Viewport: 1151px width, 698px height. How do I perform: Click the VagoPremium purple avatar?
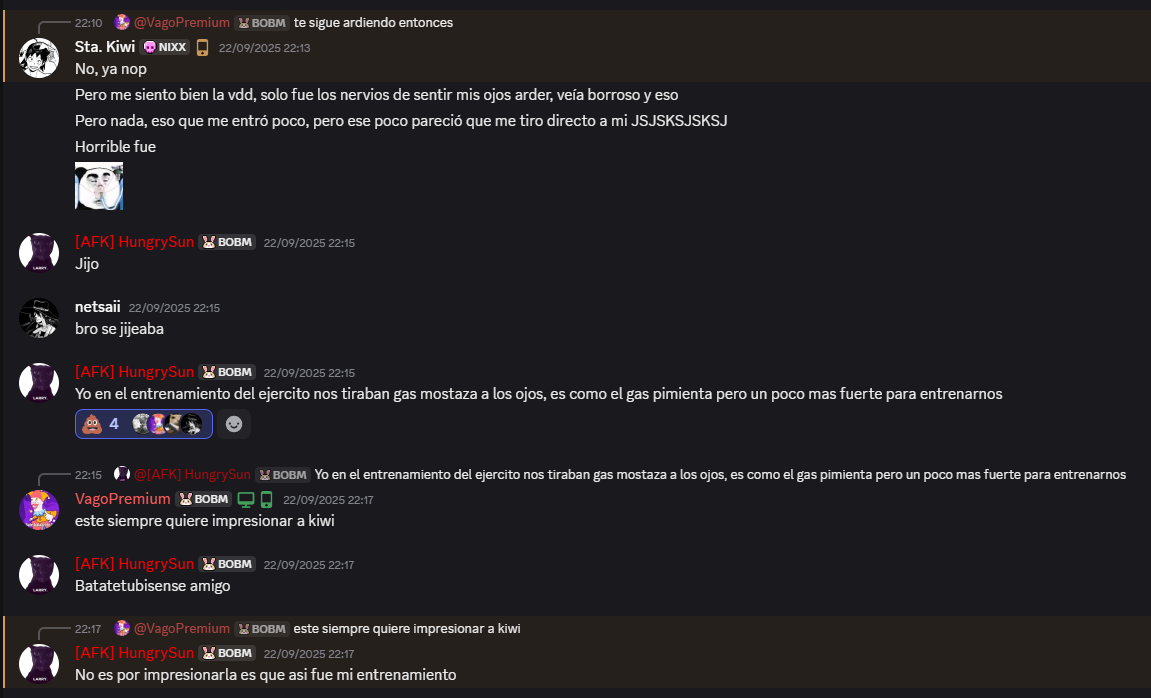point(39,510)
